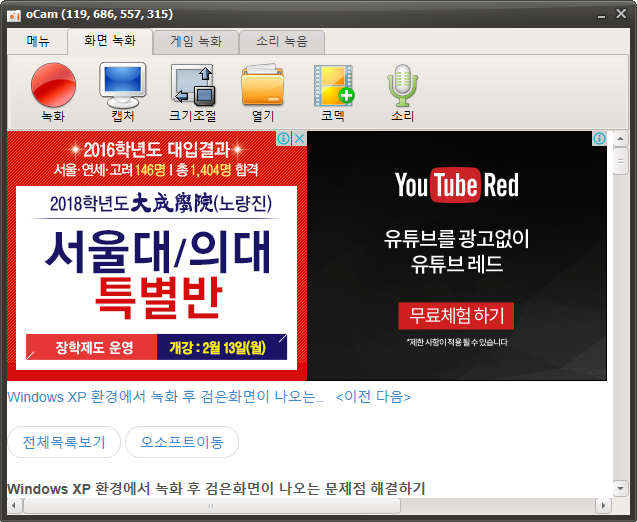Start recording with the red 녹화 button

53,92
